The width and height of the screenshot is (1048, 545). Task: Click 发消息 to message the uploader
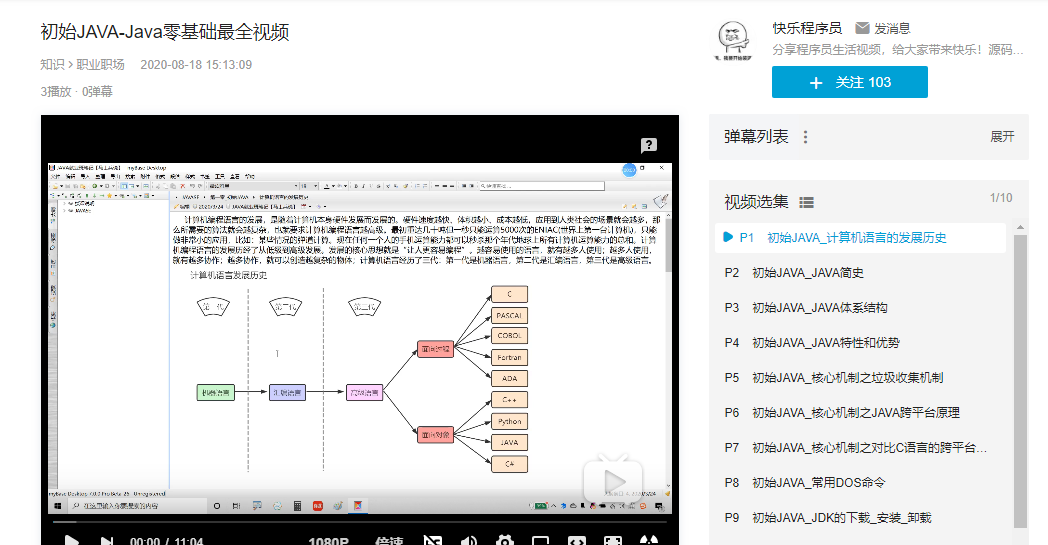click(892, 28)
